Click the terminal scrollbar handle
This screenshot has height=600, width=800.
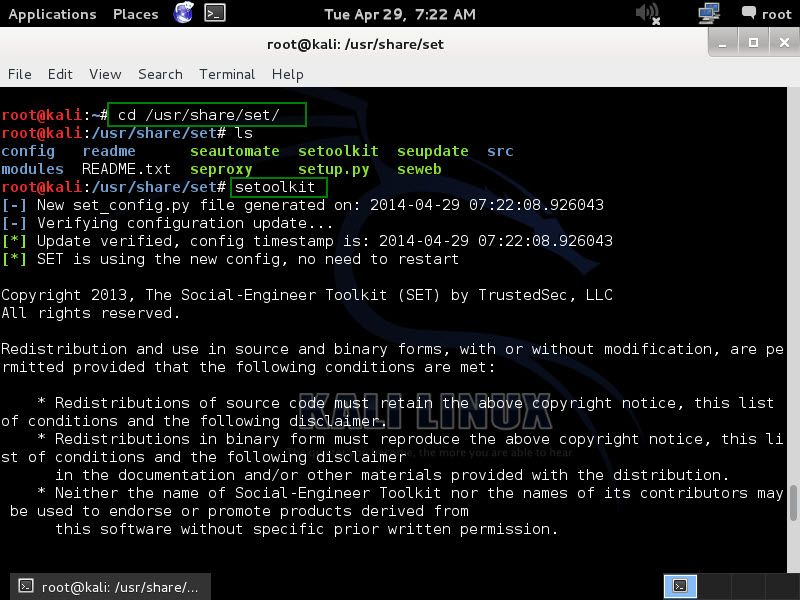click(x=793, y=503)
